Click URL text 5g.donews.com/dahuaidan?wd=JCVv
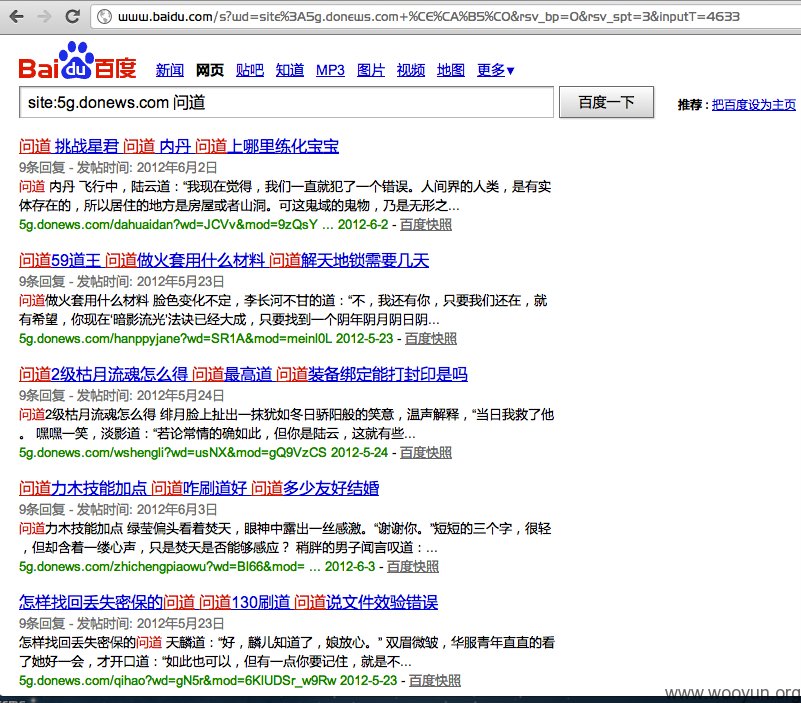 168,224
